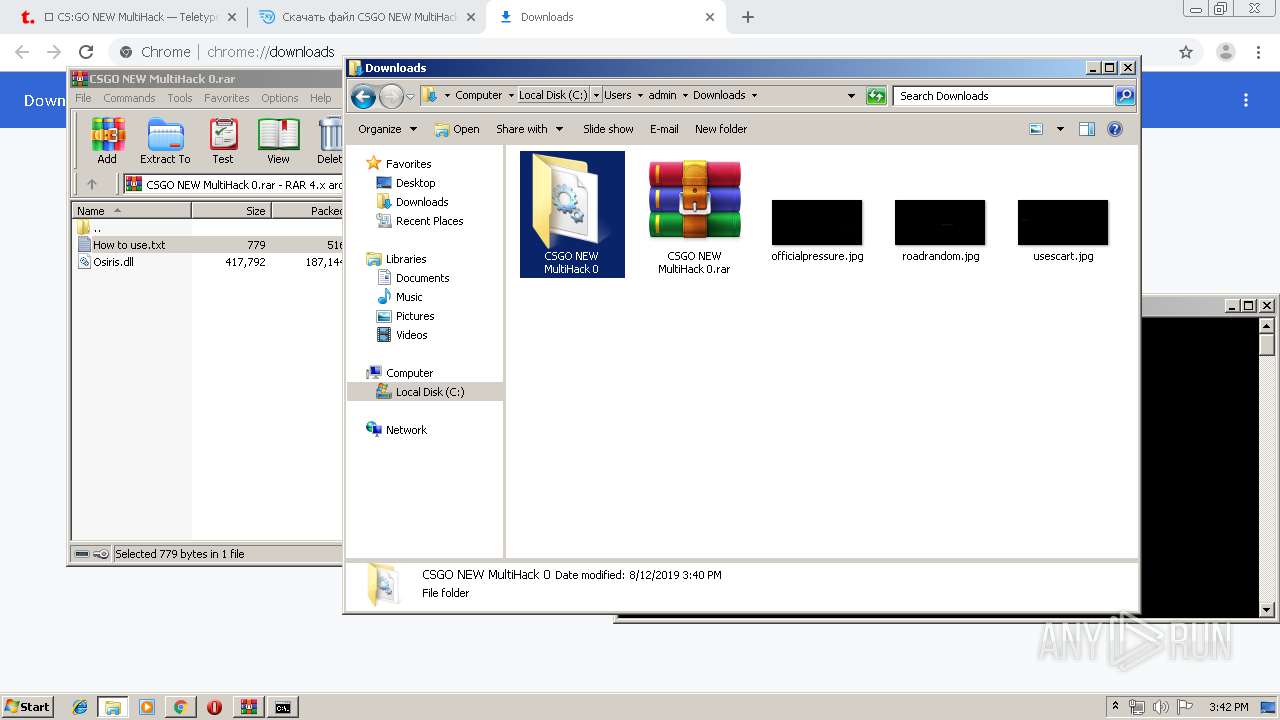1280x720 pixels.
Task: Click the Explorer refresh button
Action: pyautogui.click(x=876, y=96)
